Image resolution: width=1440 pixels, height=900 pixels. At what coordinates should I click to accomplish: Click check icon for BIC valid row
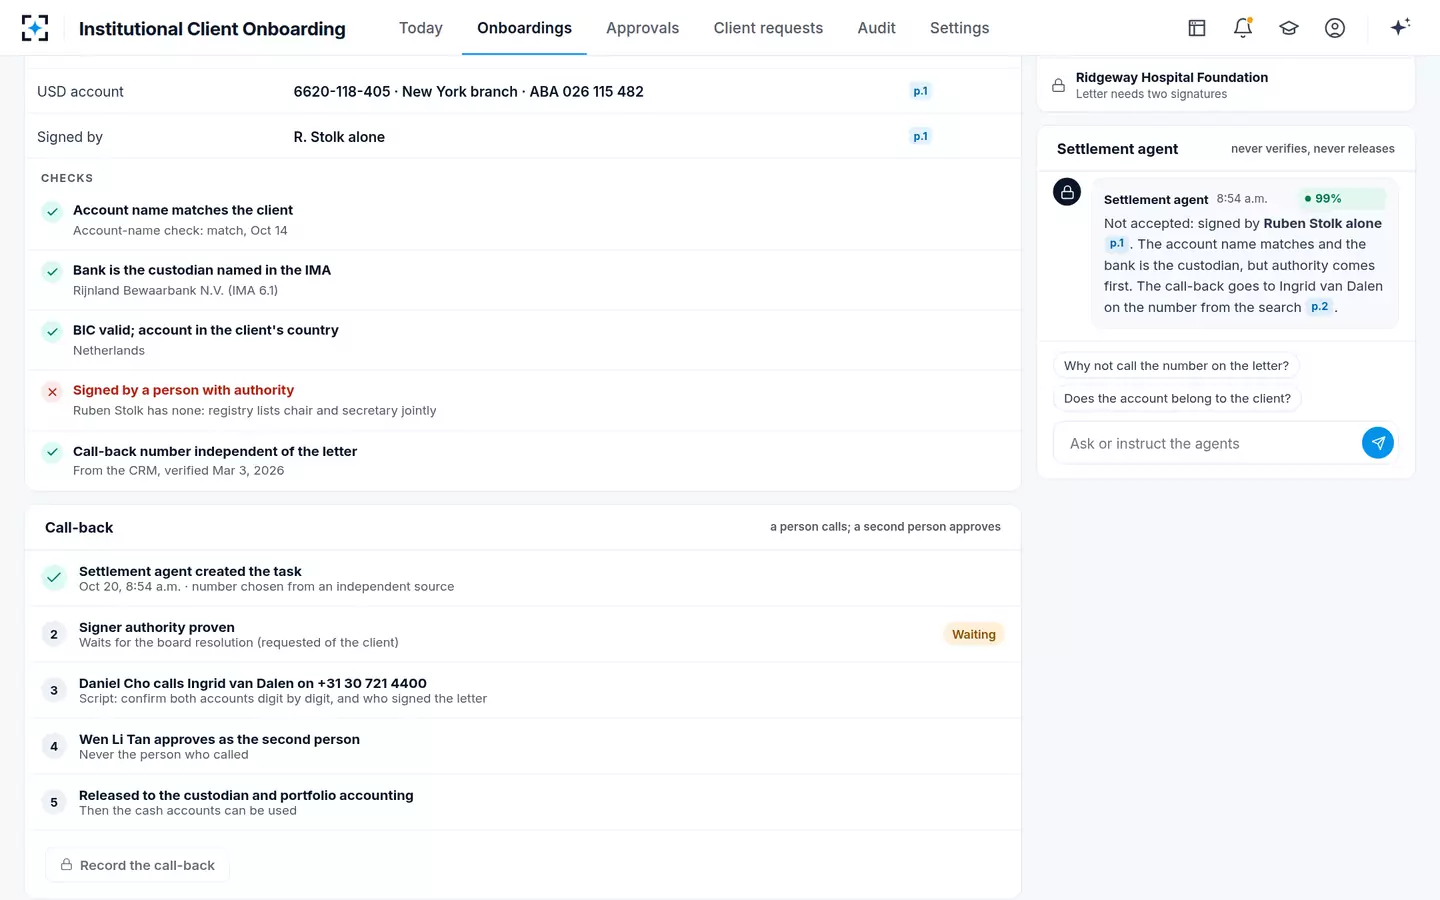click(x=52, y=332)
